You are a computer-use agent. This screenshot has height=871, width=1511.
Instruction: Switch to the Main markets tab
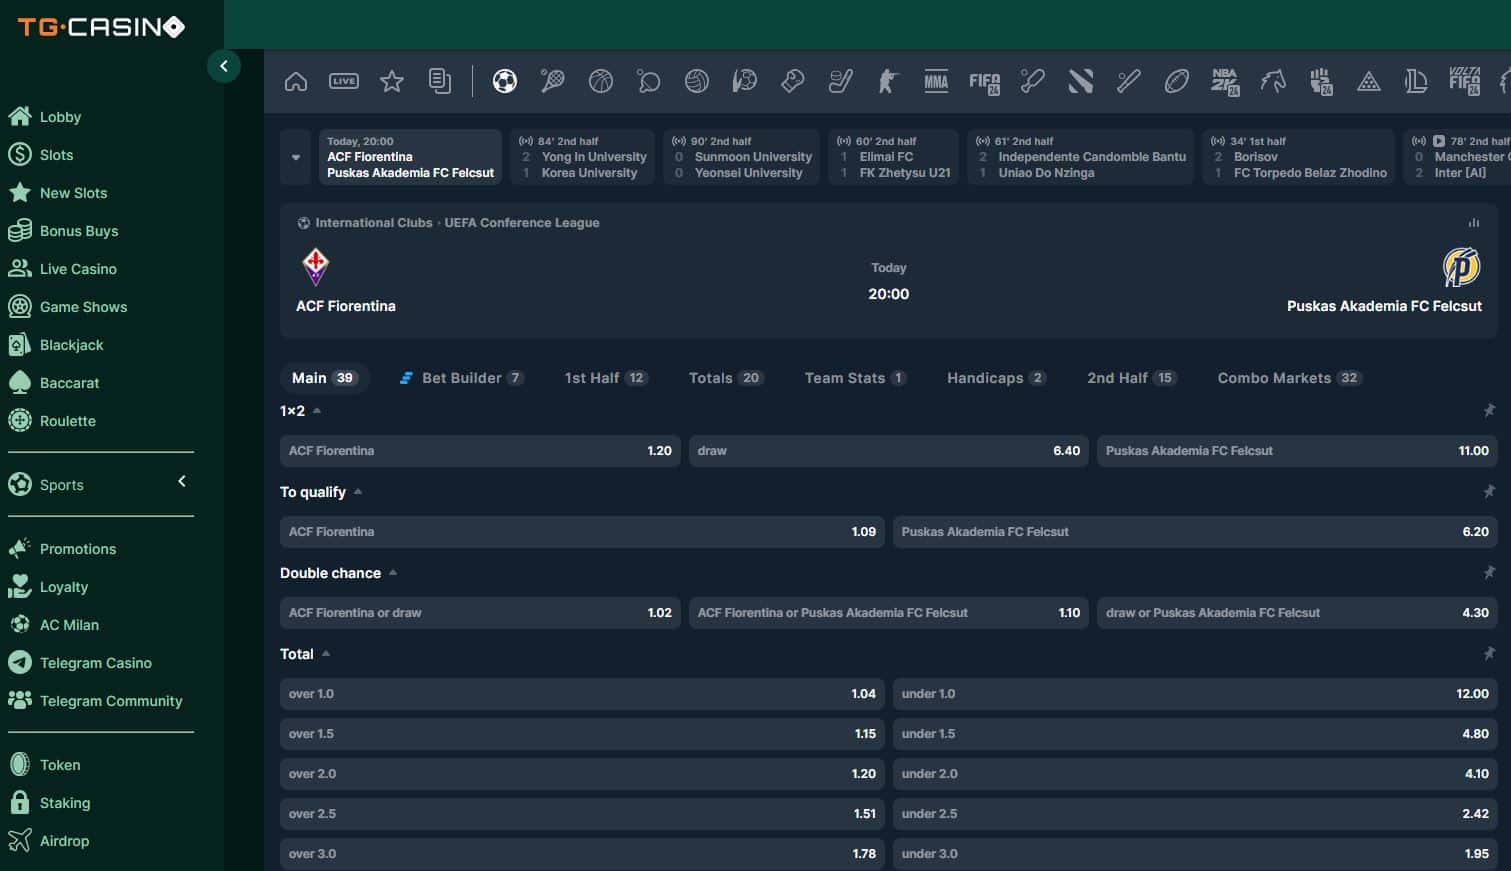324,378
